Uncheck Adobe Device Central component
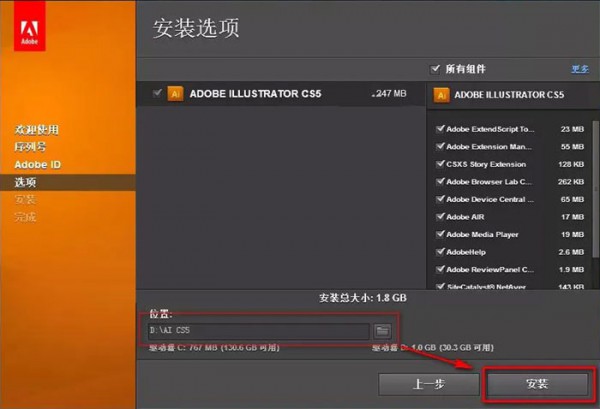 440,199
